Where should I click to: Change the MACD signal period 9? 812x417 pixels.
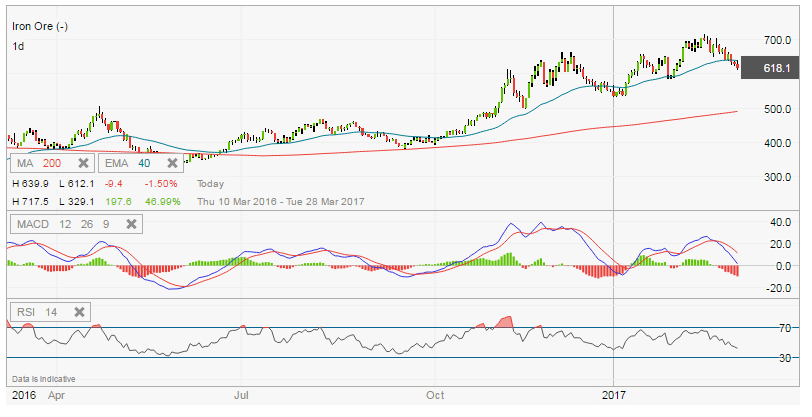[x=106, y=224]
